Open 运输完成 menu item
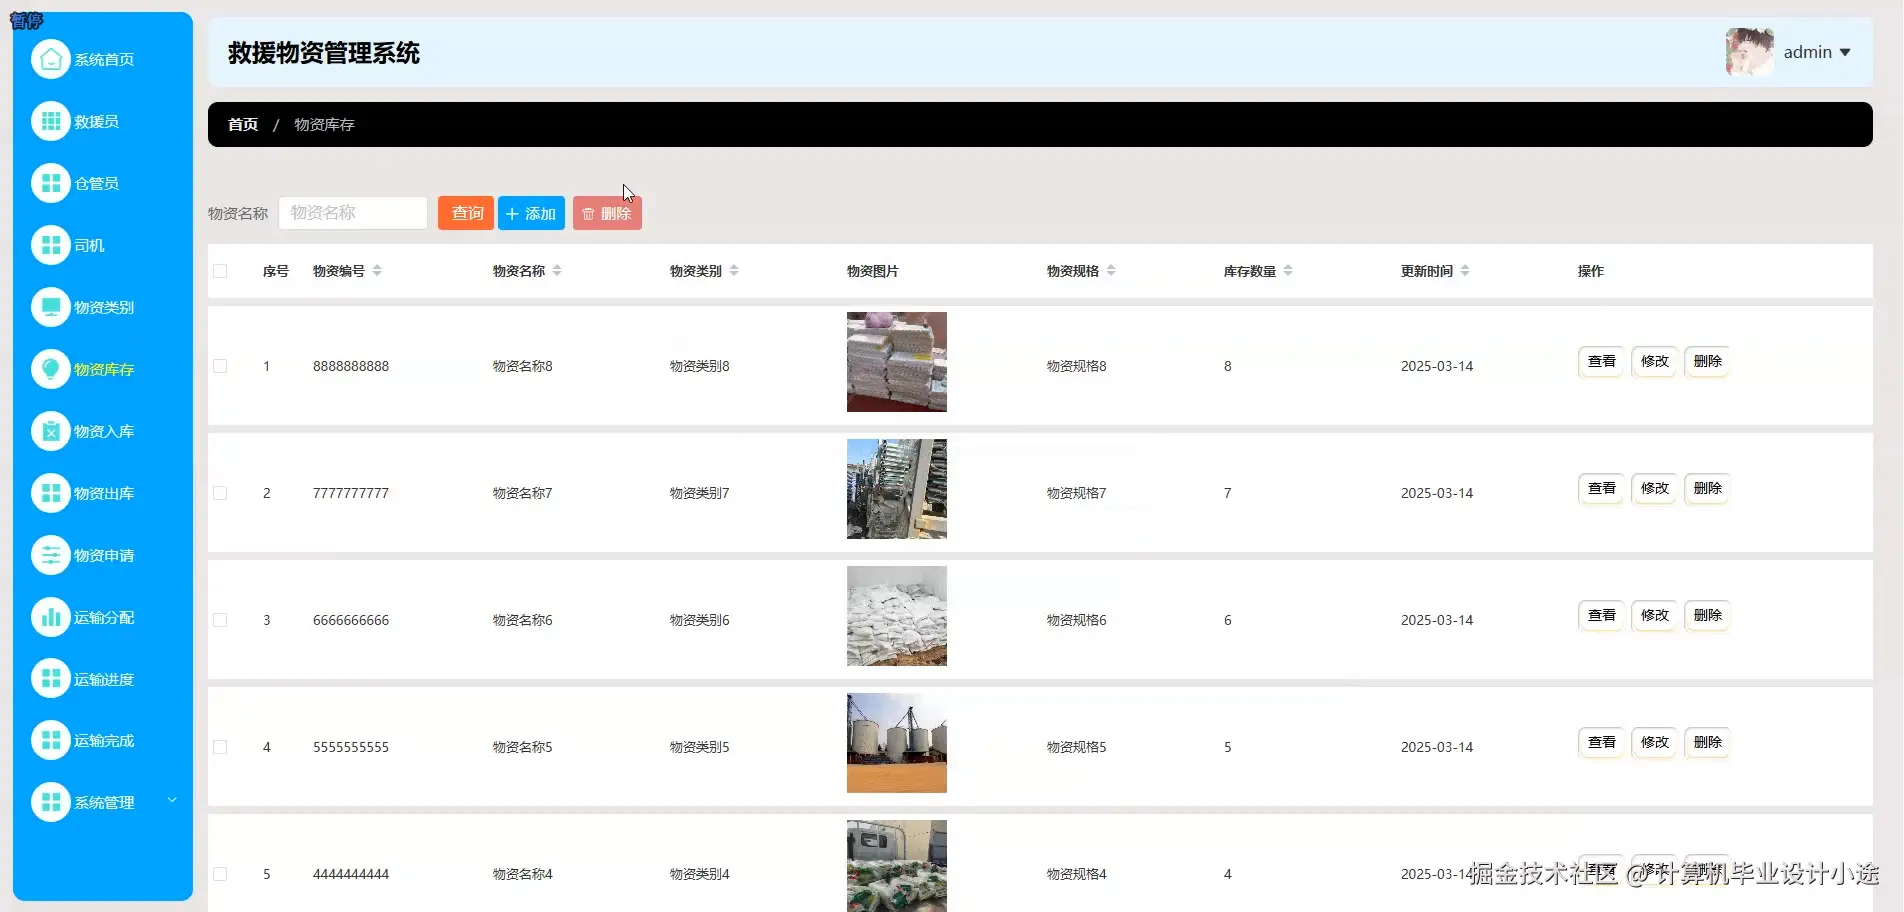Screen dimensions: 1904x912 [x=103, y=740]
